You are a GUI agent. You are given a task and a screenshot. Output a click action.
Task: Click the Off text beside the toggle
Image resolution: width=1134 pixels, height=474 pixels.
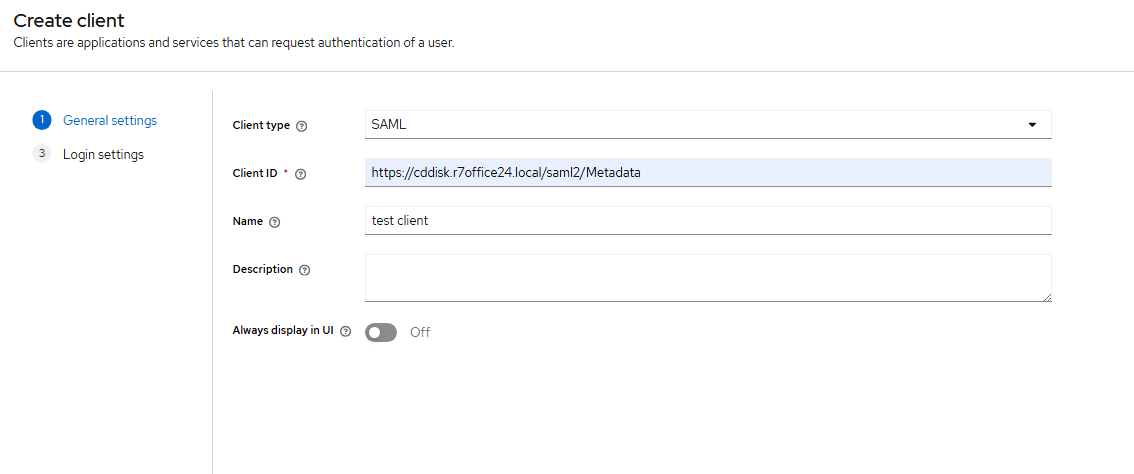pyautogui.click(x=420, y=332)
